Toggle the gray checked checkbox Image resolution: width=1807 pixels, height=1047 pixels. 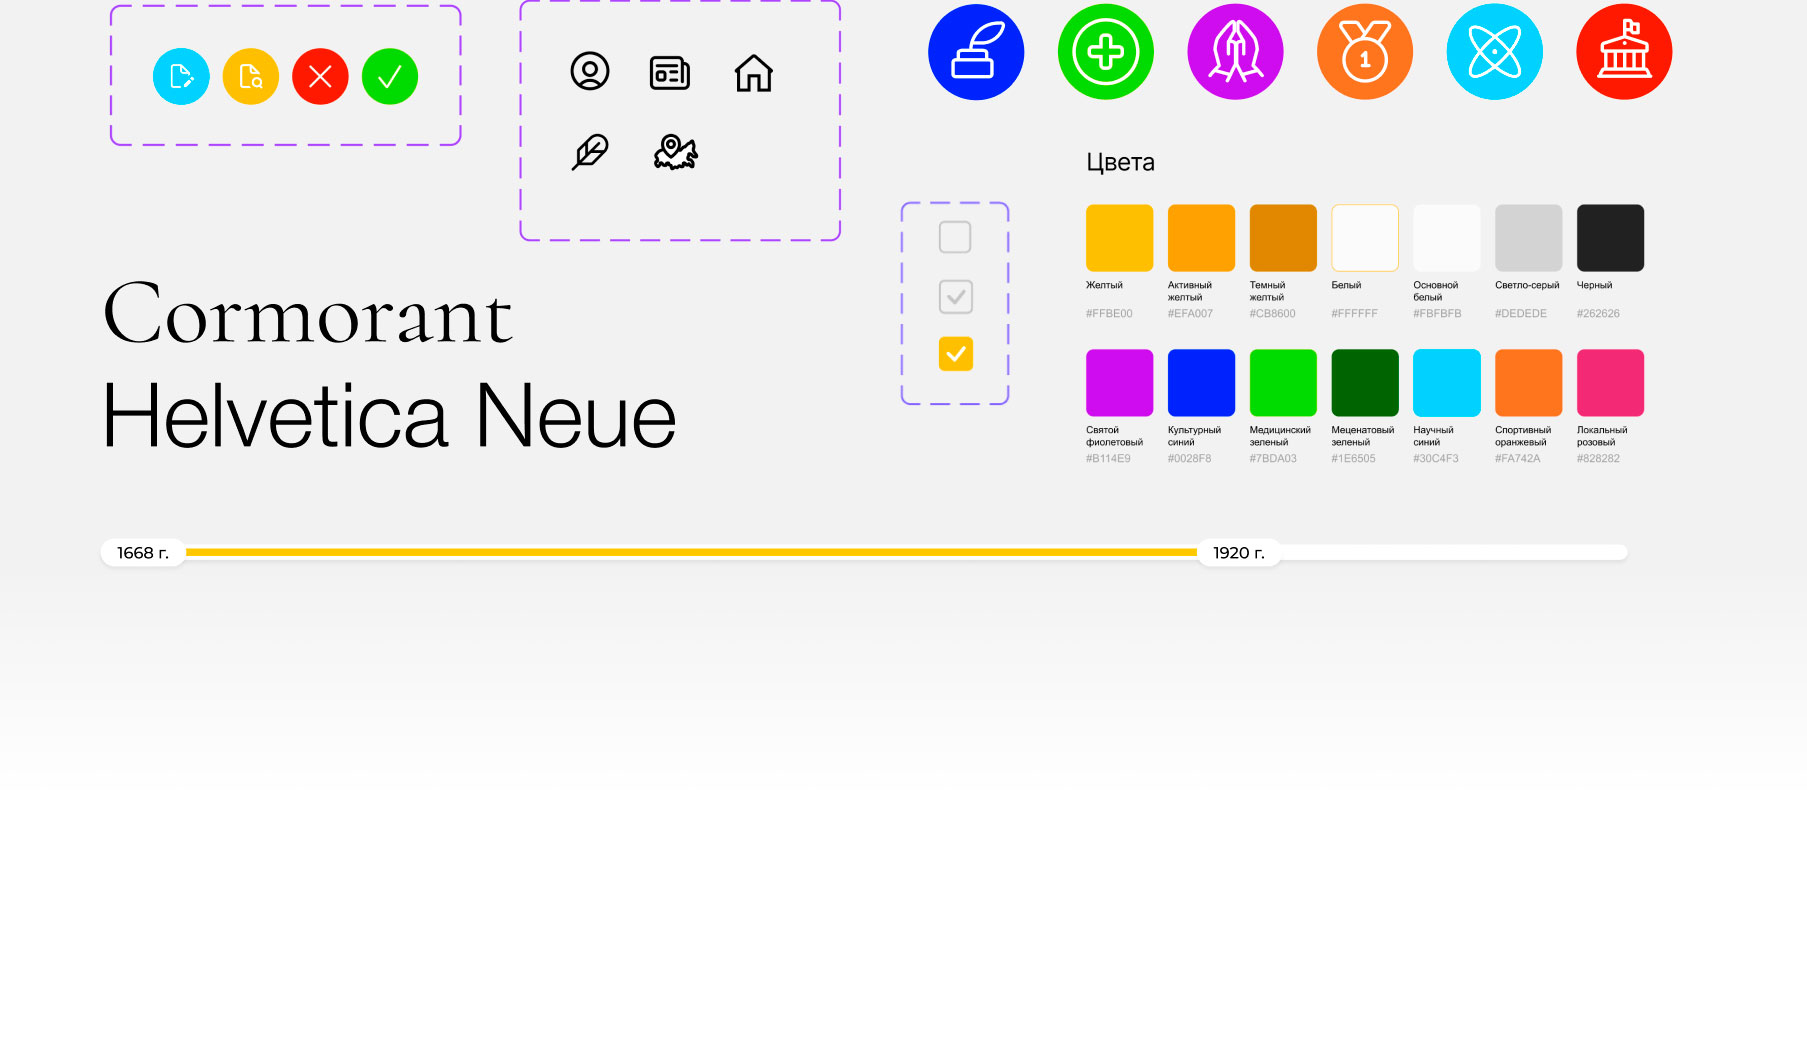[x=955, y=296]
